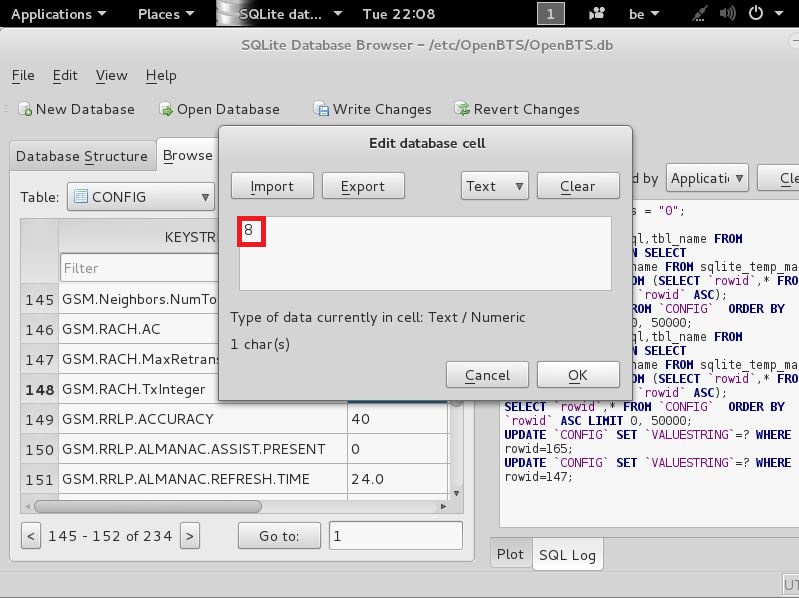Click the Import button in dialog
The width and height of the screenshot is (799, 598).
tap(272, 186)
